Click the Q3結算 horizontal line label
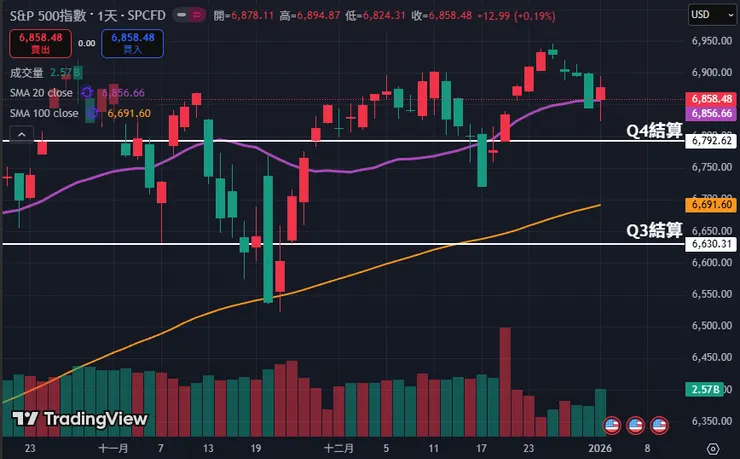 [x=654, y=231]
